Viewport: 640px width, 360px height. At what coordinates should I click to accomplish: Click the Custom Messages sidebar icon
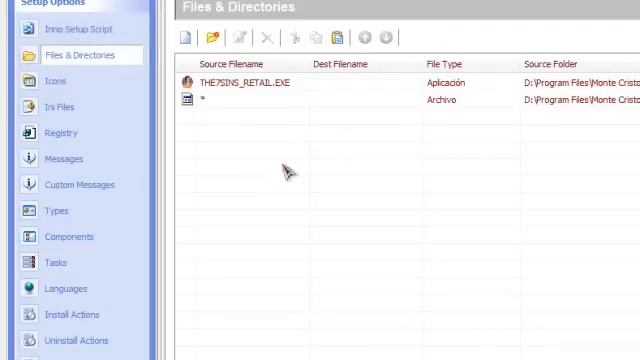29,184
